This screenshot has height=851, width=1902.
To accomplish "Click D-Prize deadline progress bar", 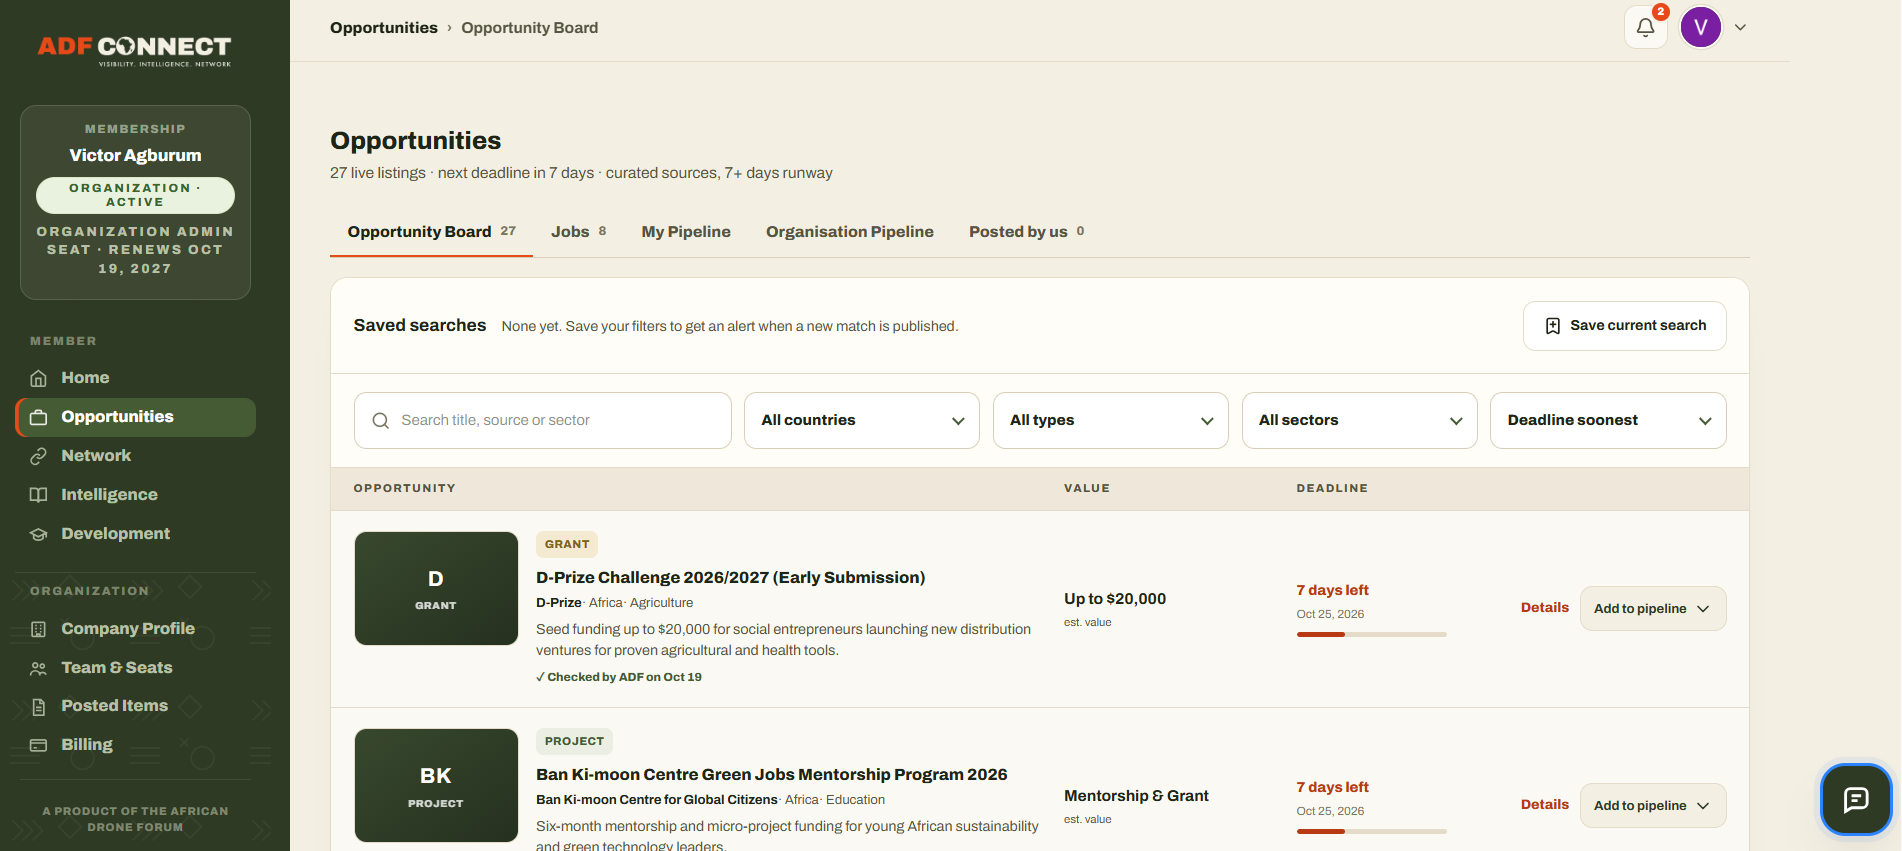I will pos(1371,635).
